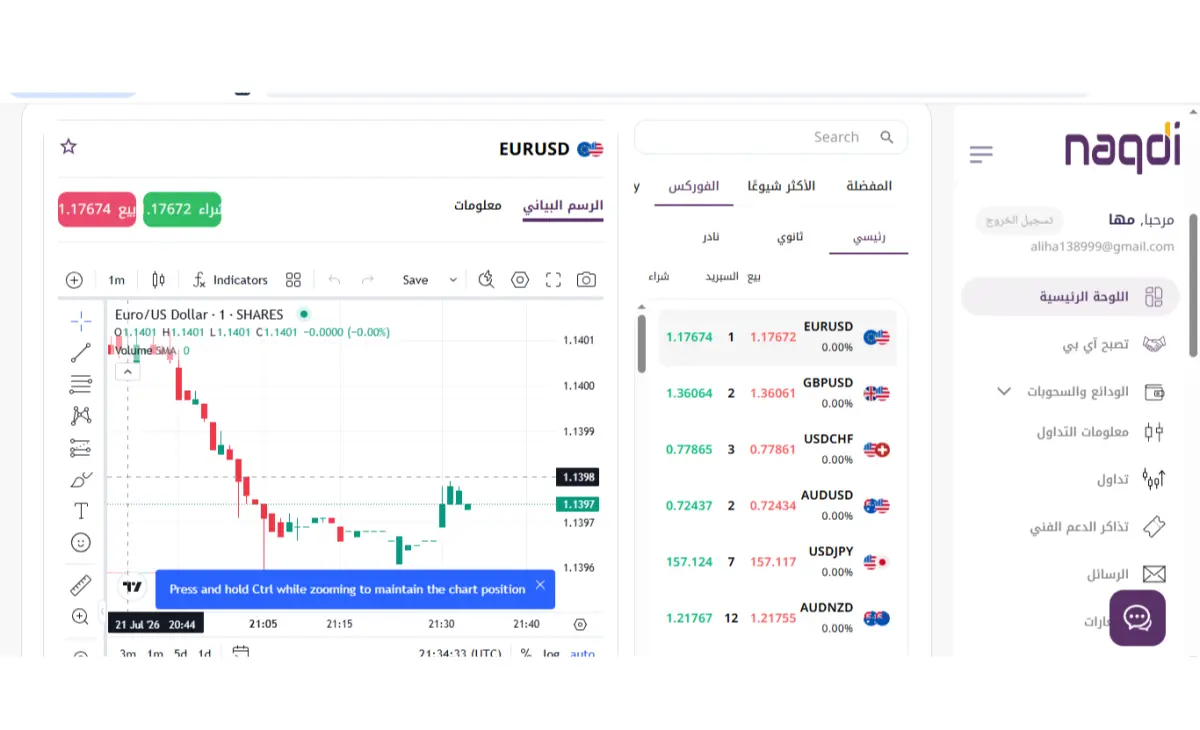The width and height of the screenshot is (1200, 730).
Task: Select the crosshair cursor tool
Action: pyautogui.click(x=81, y=321)
